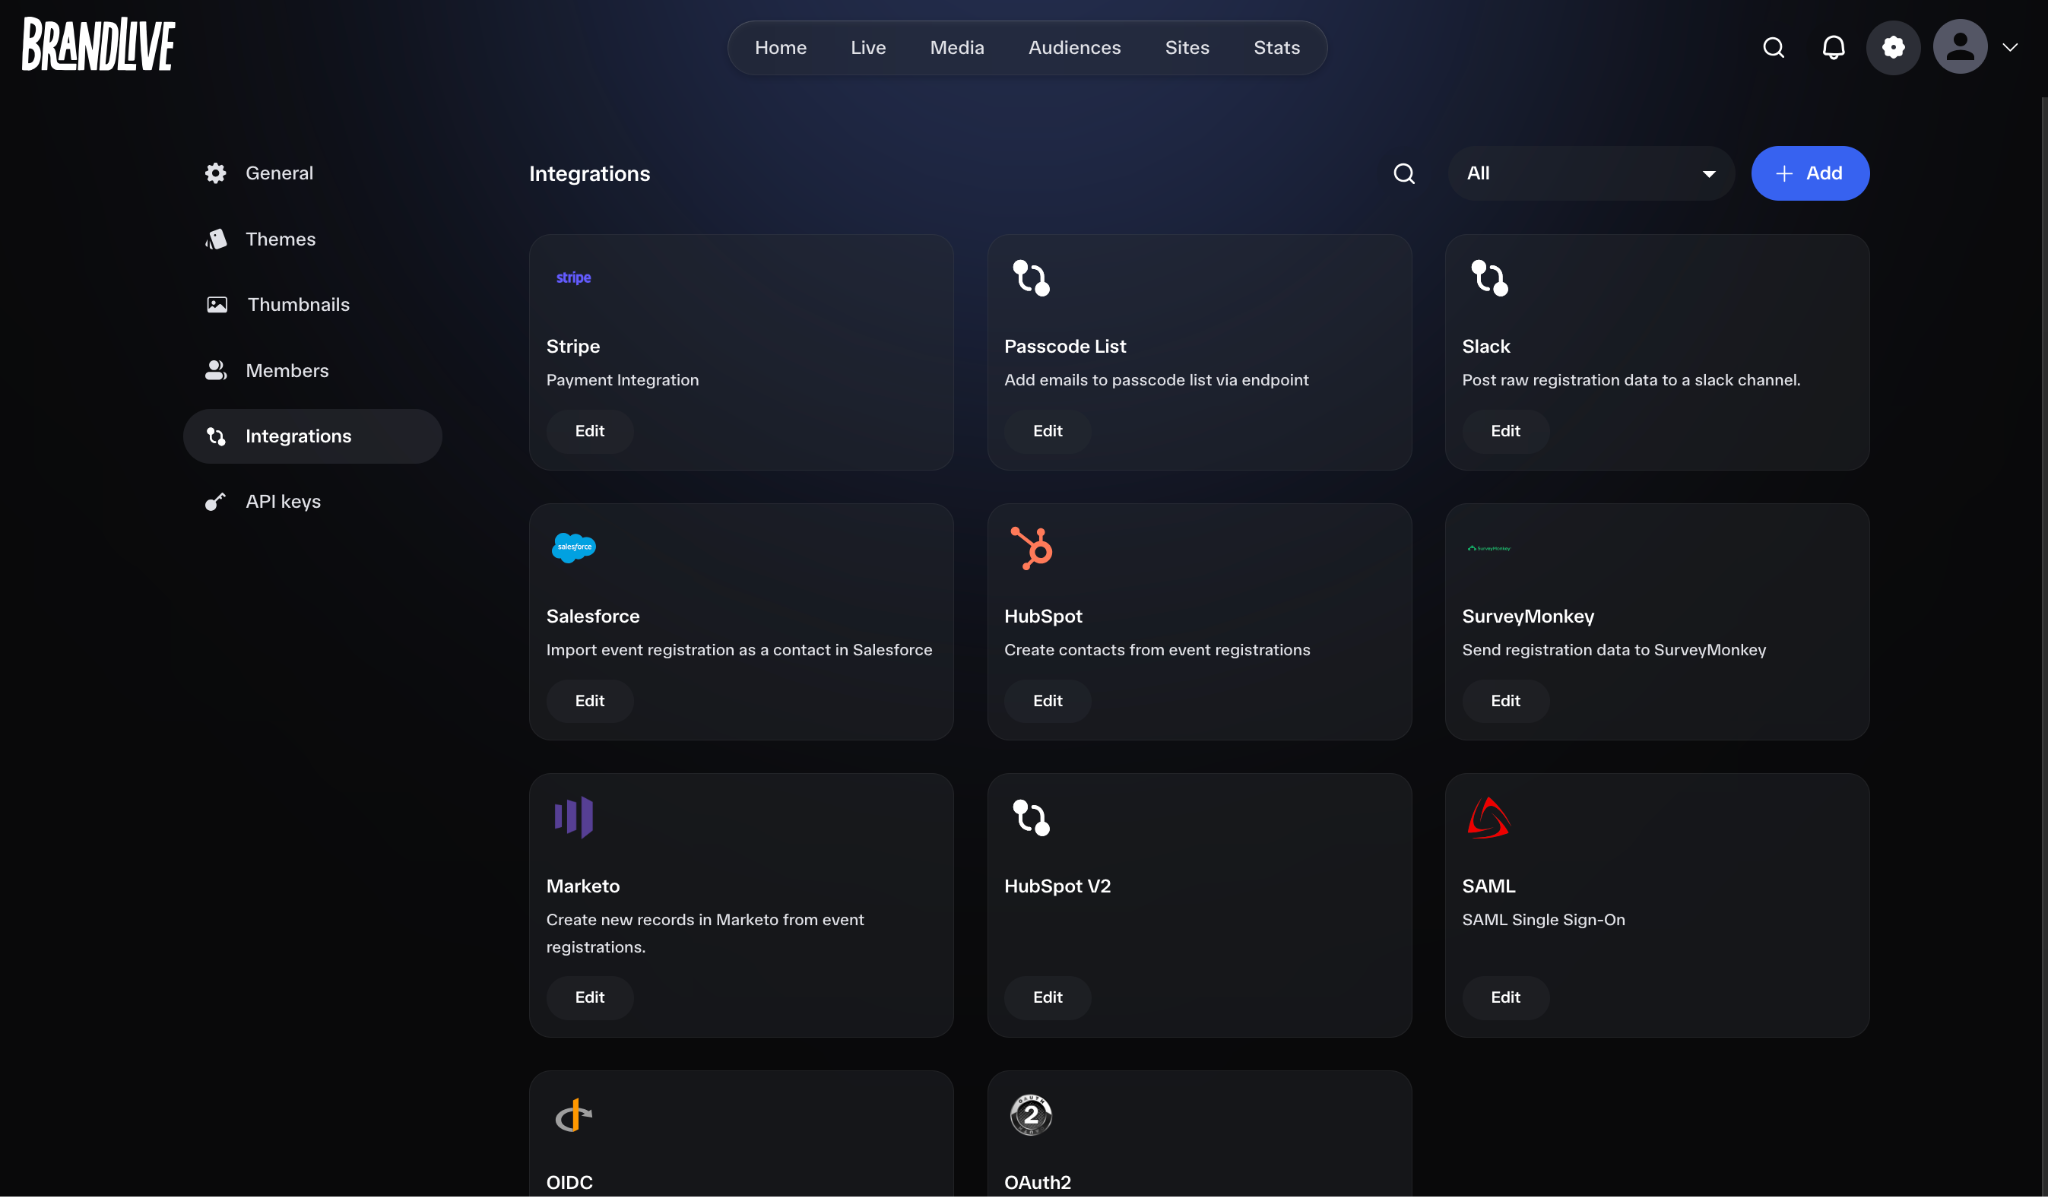Edit the SurveyMonkey integration

pos(1506,701)
